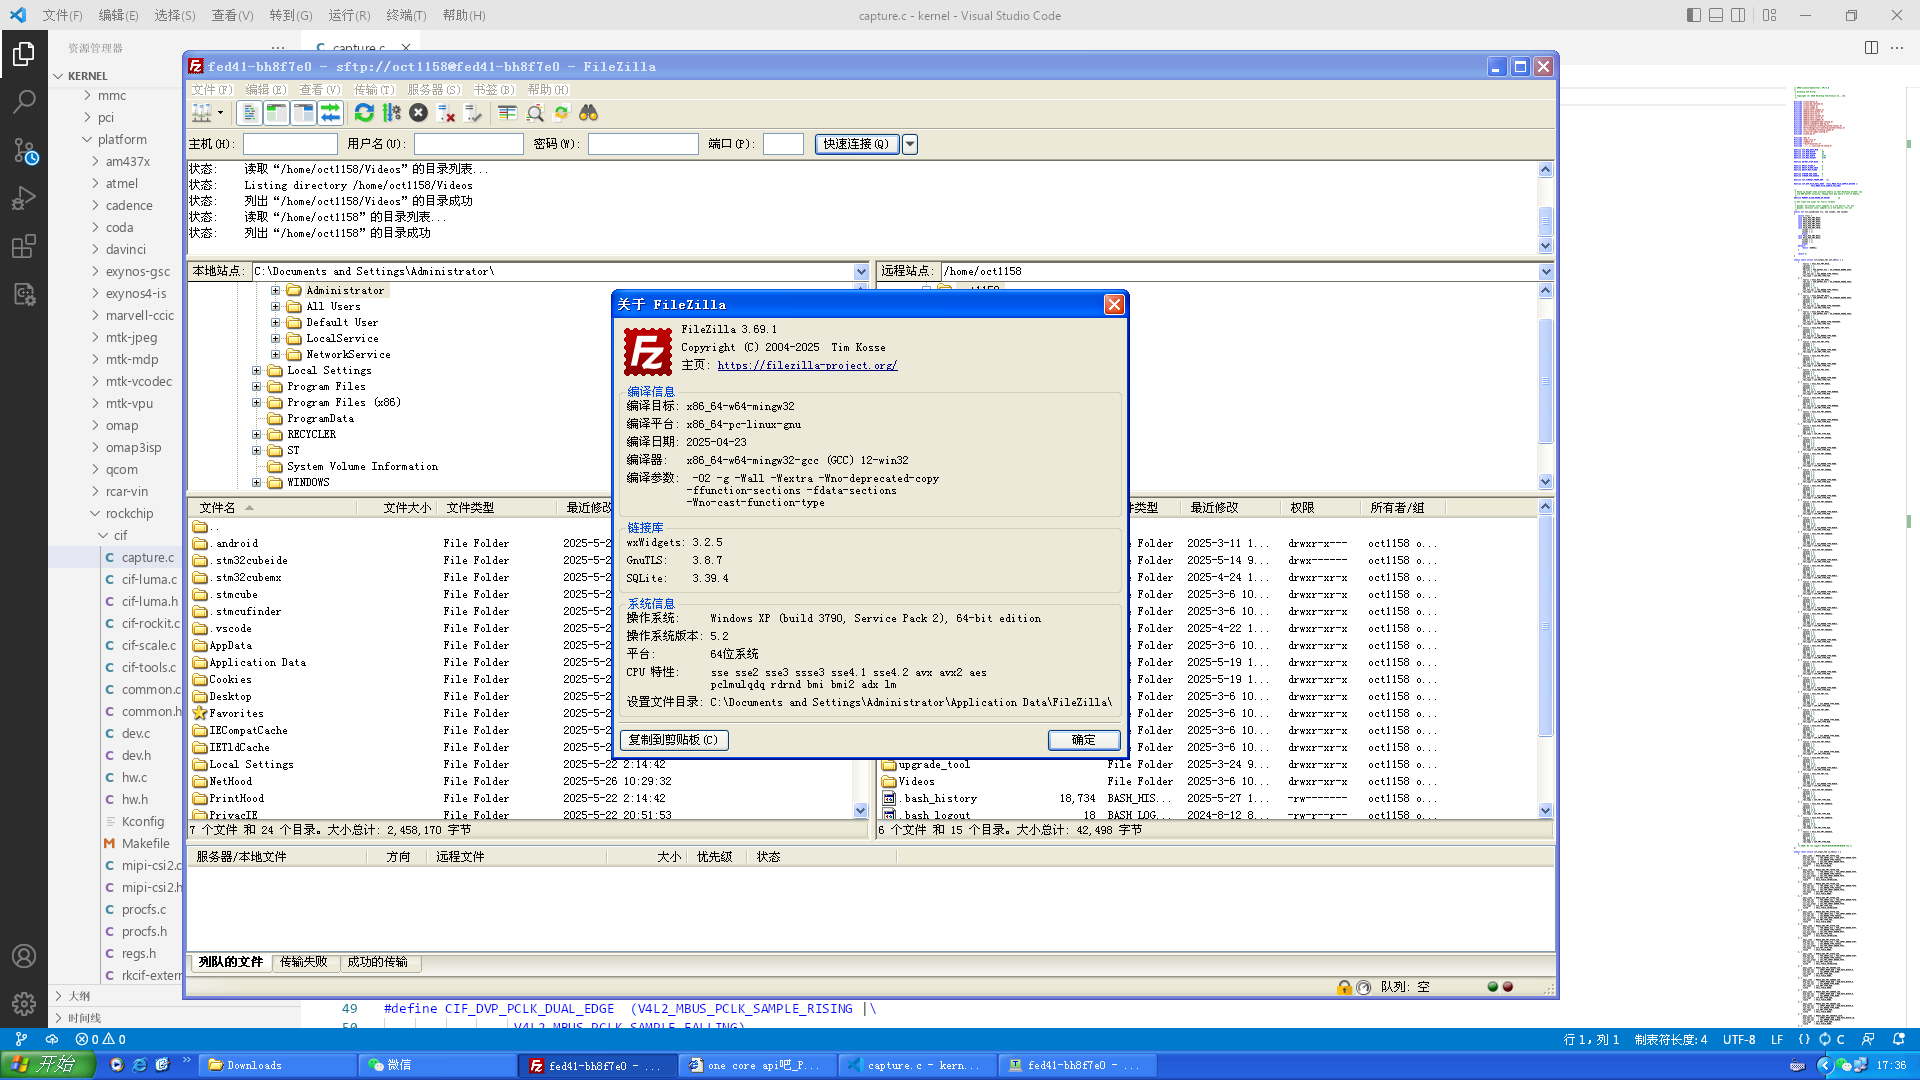Click the 密码 password input field

(643, 144)
